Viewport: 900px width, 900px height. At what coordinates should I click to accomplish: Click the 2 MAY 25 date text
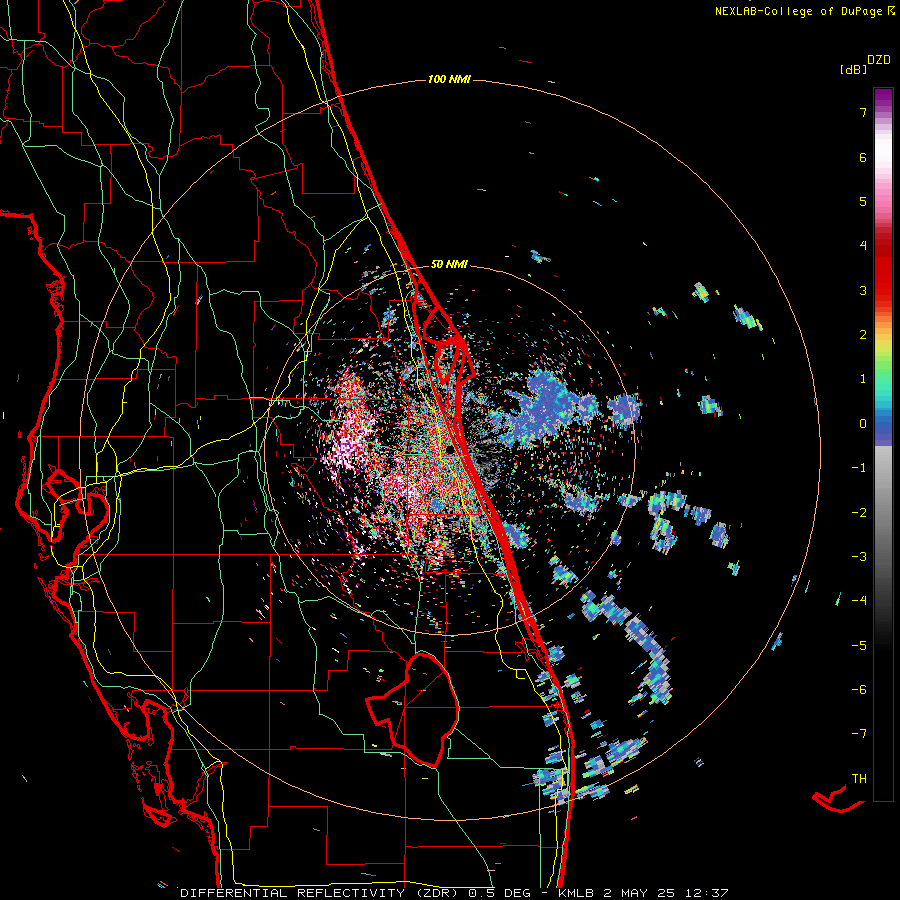pos(640,893)
